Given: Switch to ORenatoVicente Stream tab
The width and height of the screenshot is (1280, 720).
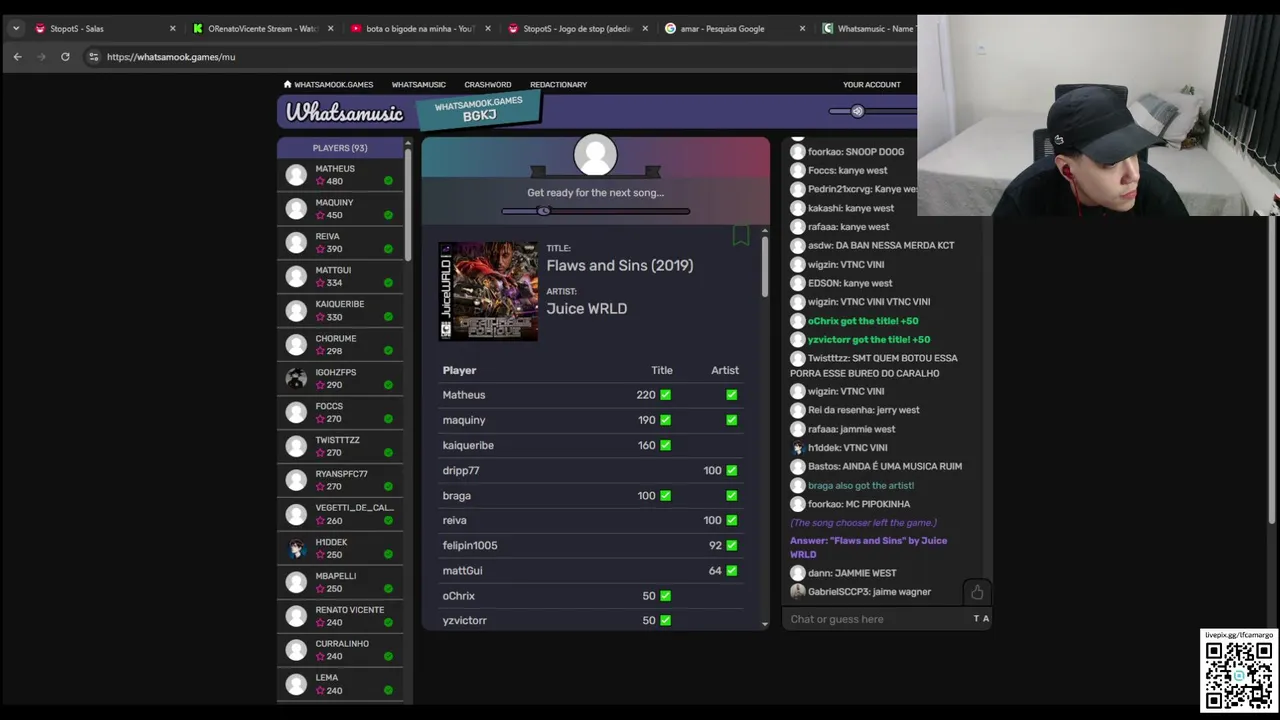Looking at the screenshot, I should coord(263,28).
